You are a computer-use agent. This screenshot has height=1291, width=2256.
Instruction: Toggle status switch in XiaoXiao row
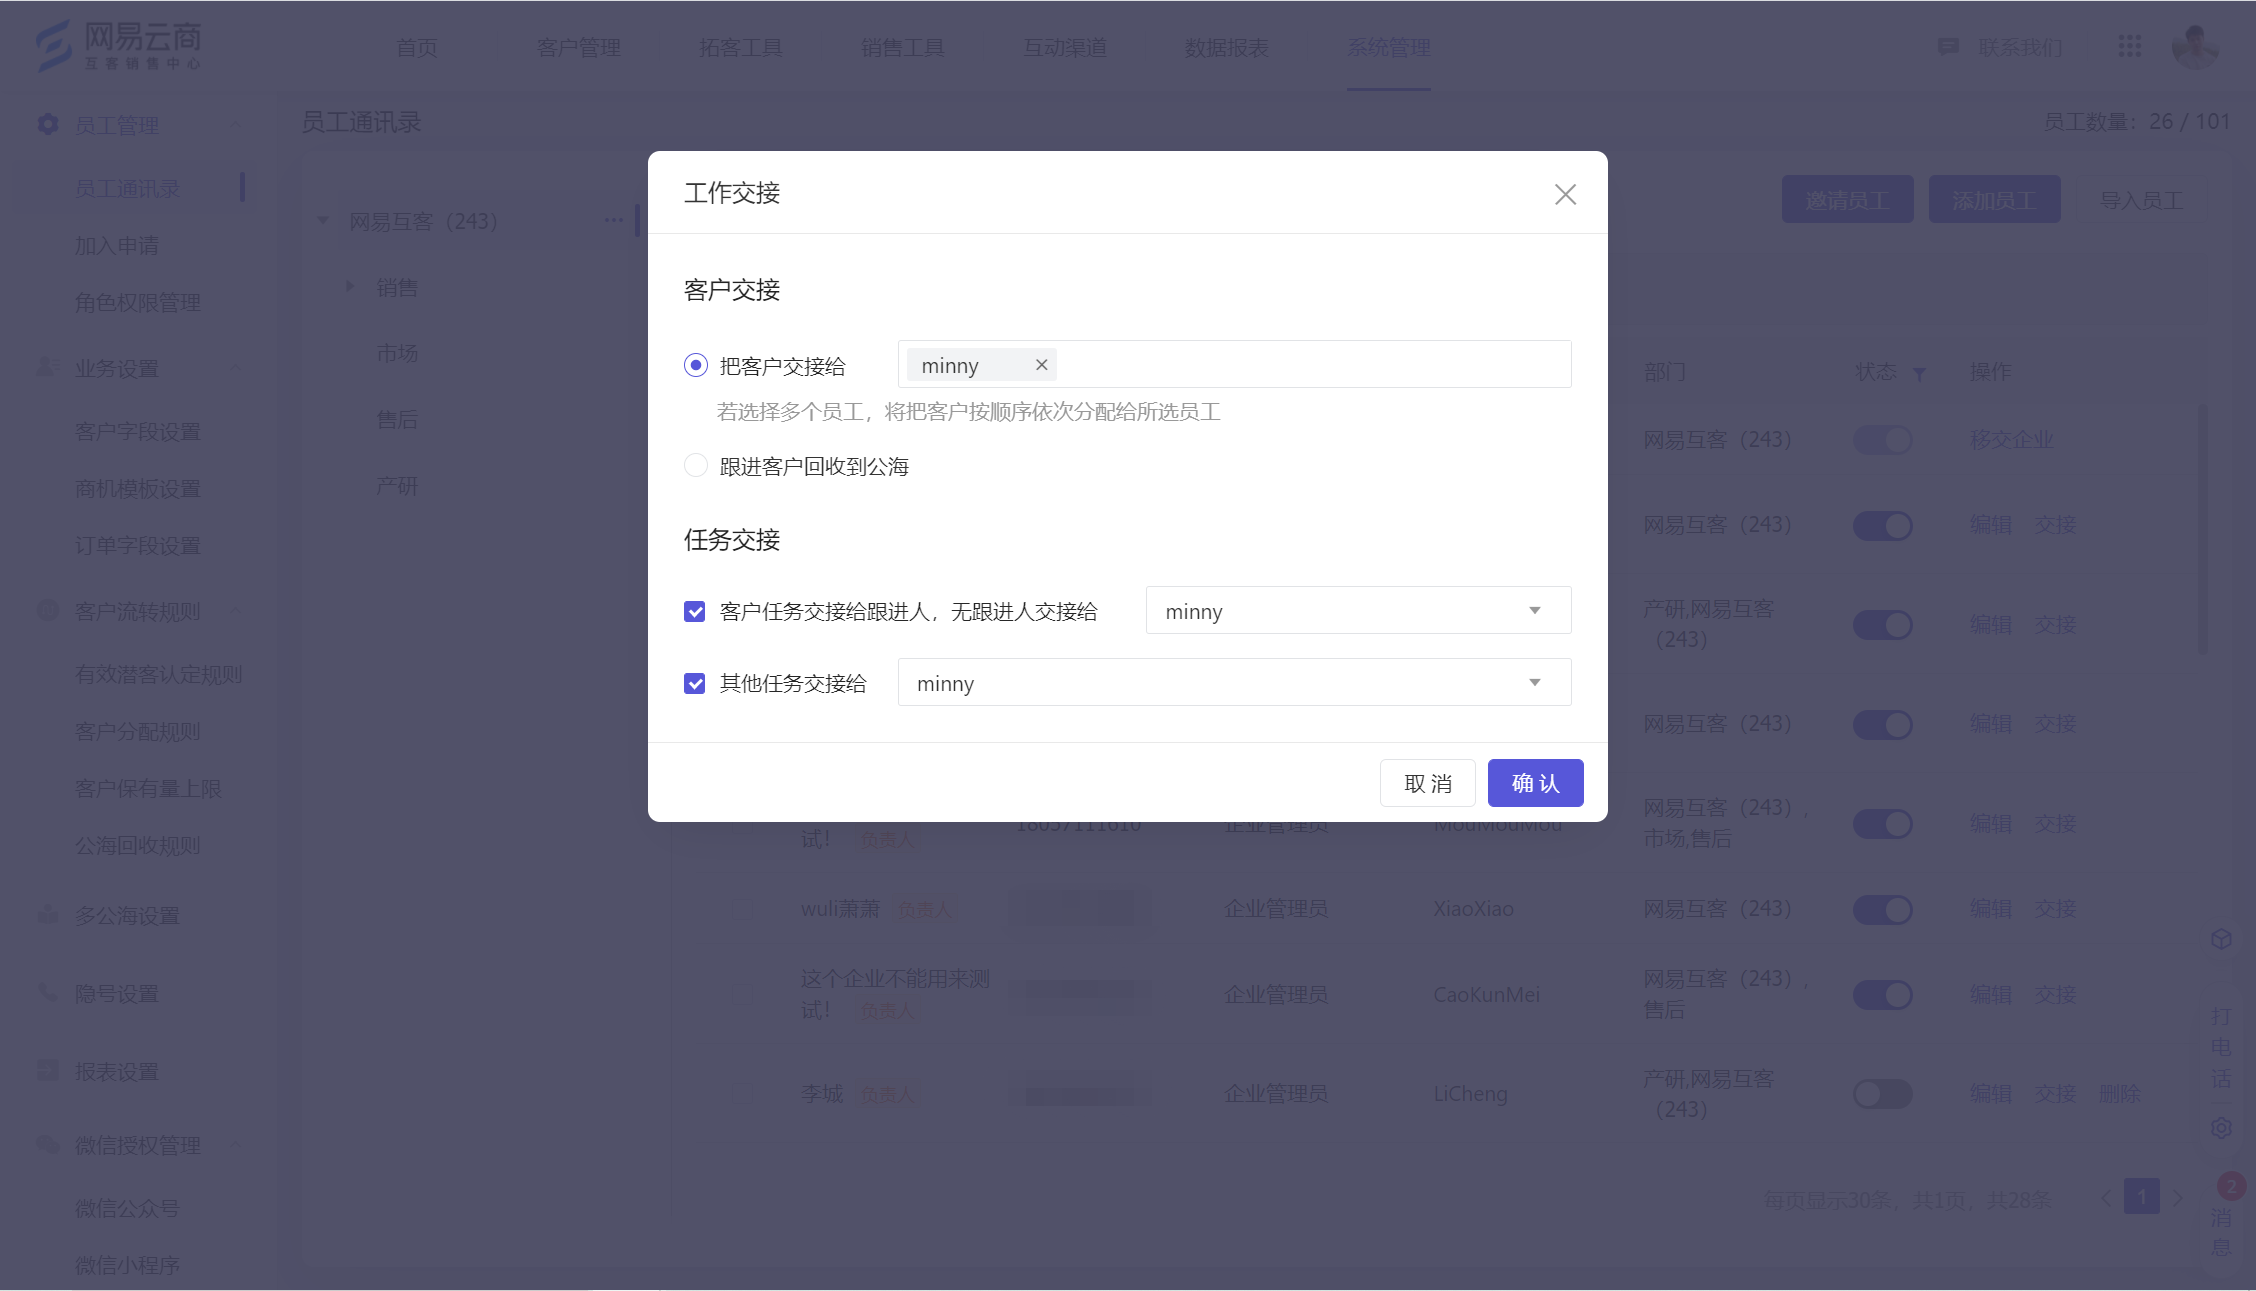1882,909
